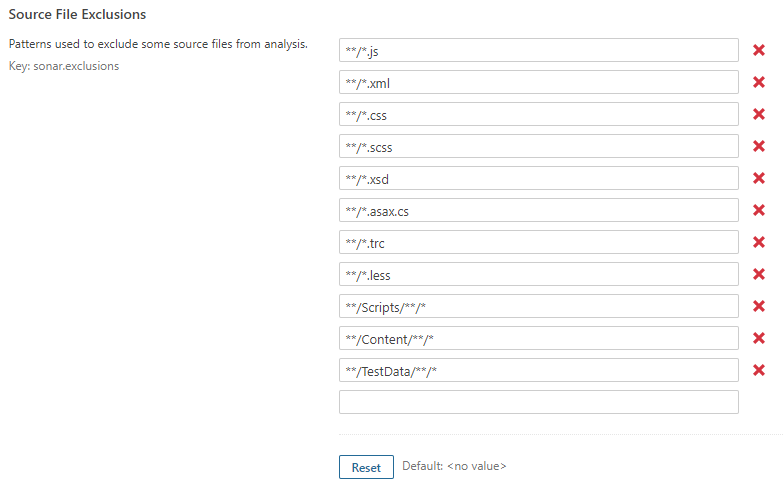Click the empty new pattern field

pyautogui.click(x=538, y=402)
